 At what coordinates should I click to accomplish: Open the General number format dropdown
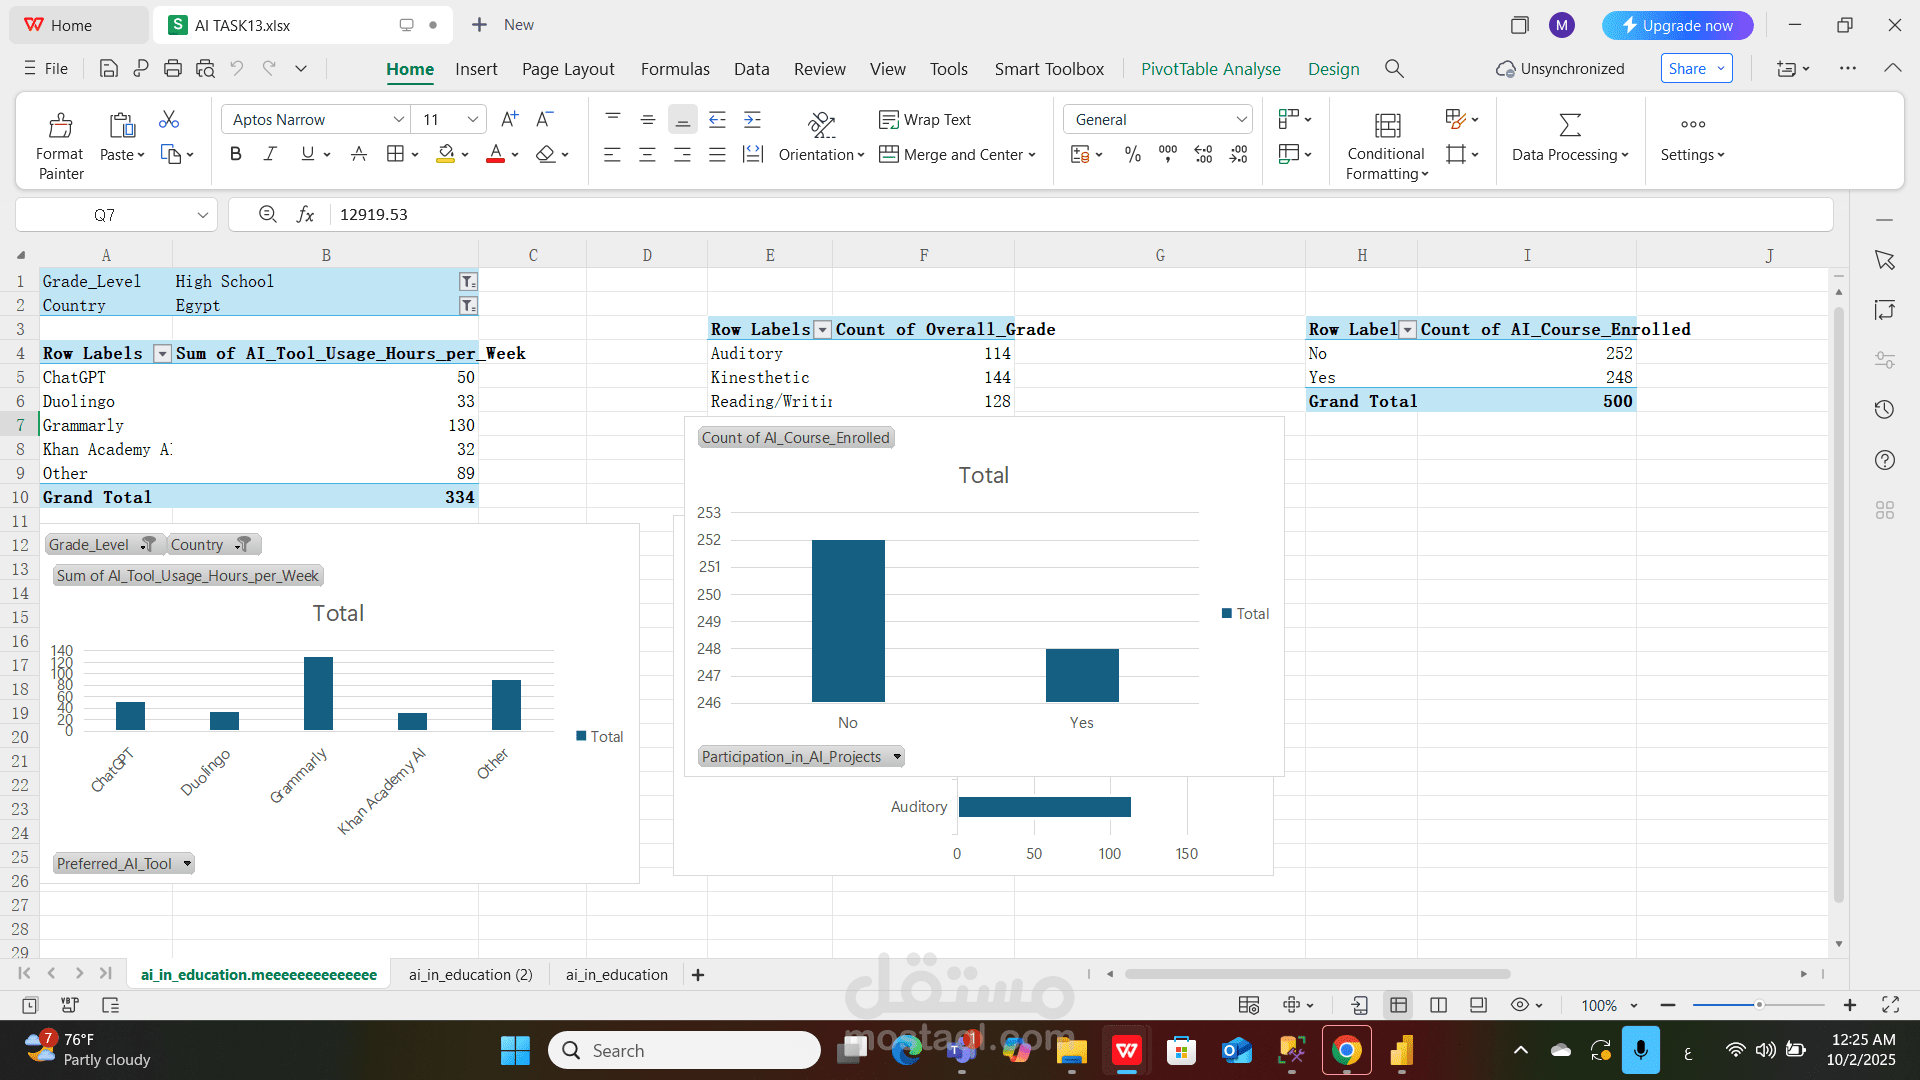1241,119
